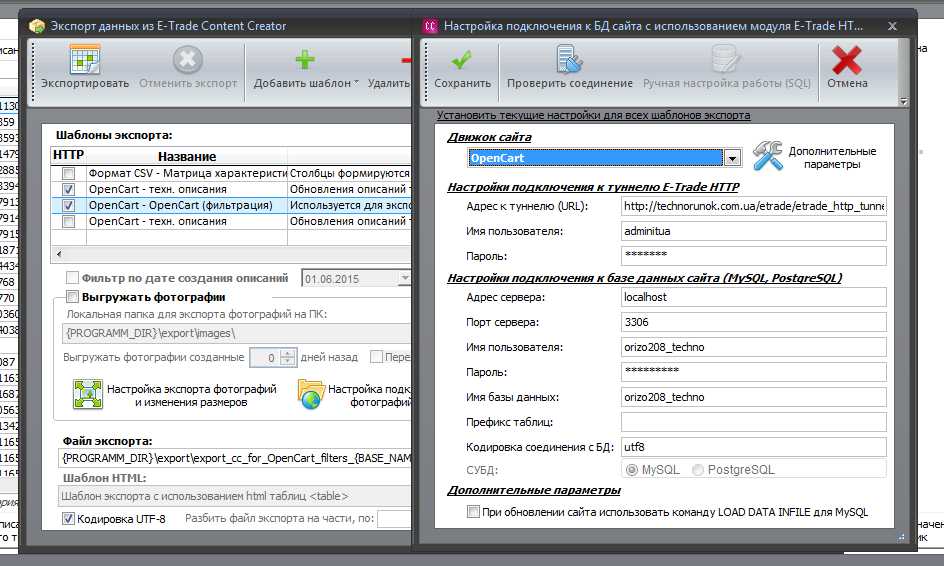Click Столбцы формируются description cell

pyautogui.click(x=349, y=173)
